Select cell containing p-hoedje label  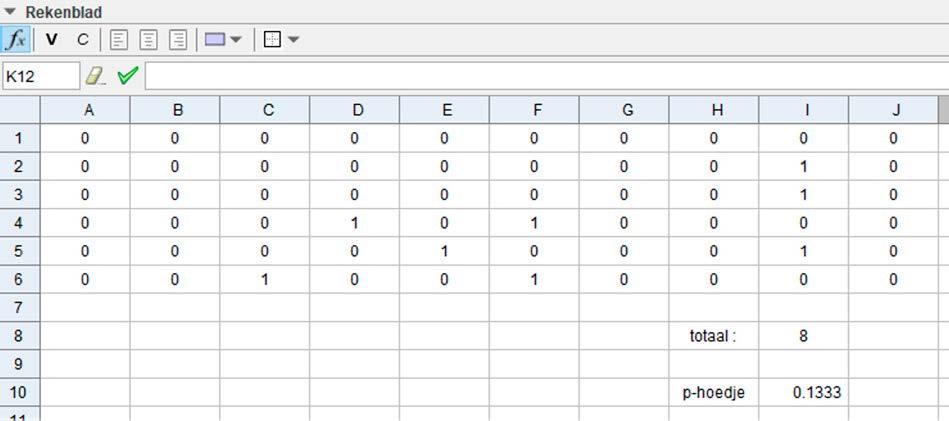pos(713,393)
